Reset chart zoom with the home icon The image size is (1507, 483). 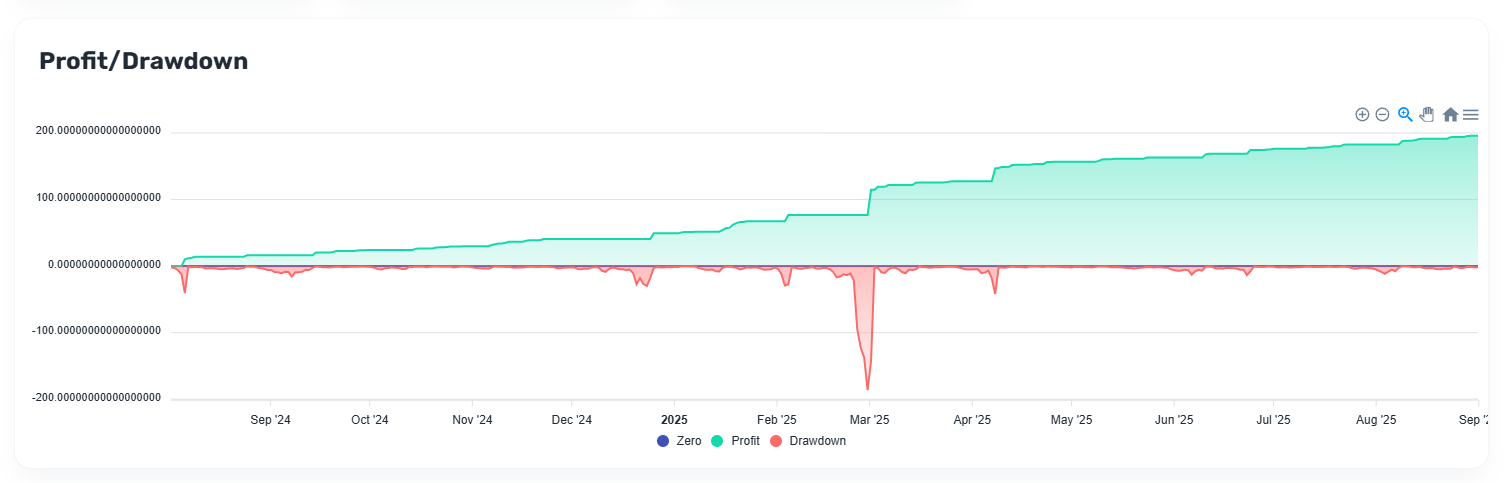click(x=1450, y=115)
